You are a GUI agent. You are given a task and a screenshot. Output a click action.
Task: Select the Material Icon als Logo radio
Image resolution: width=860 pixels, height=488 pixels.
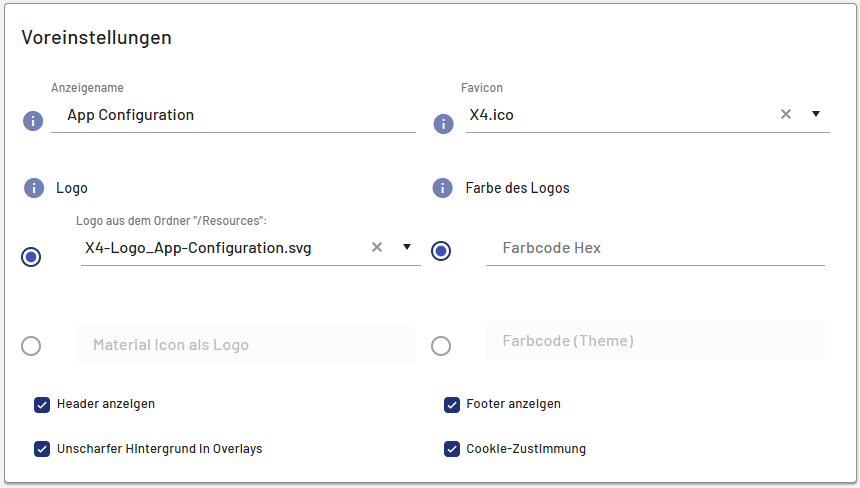pos(31,346)
